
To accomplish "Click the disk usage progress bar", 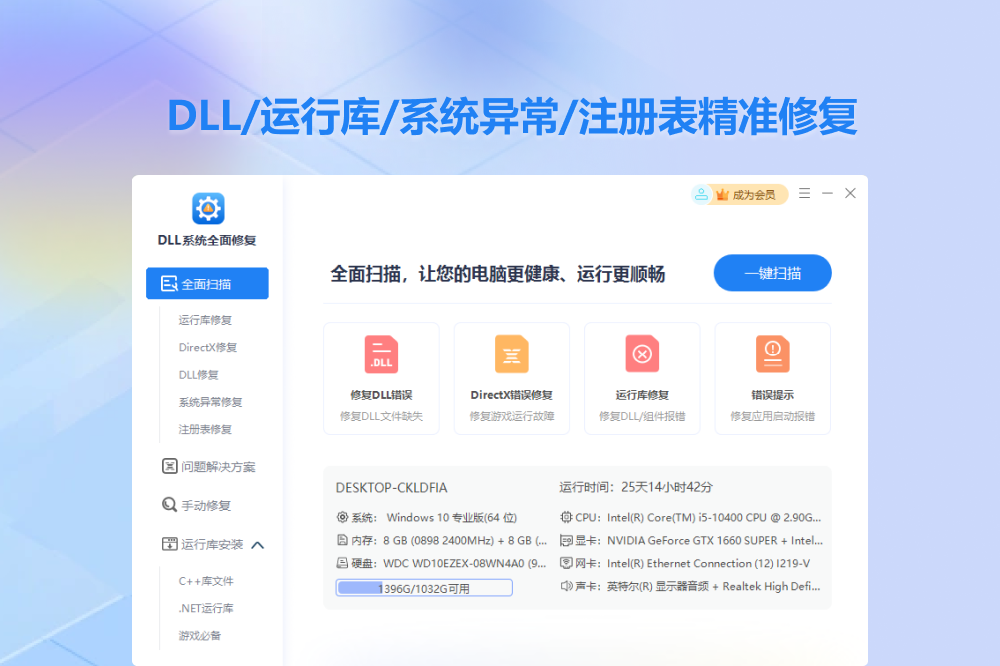I will click(x=423, y=588).
